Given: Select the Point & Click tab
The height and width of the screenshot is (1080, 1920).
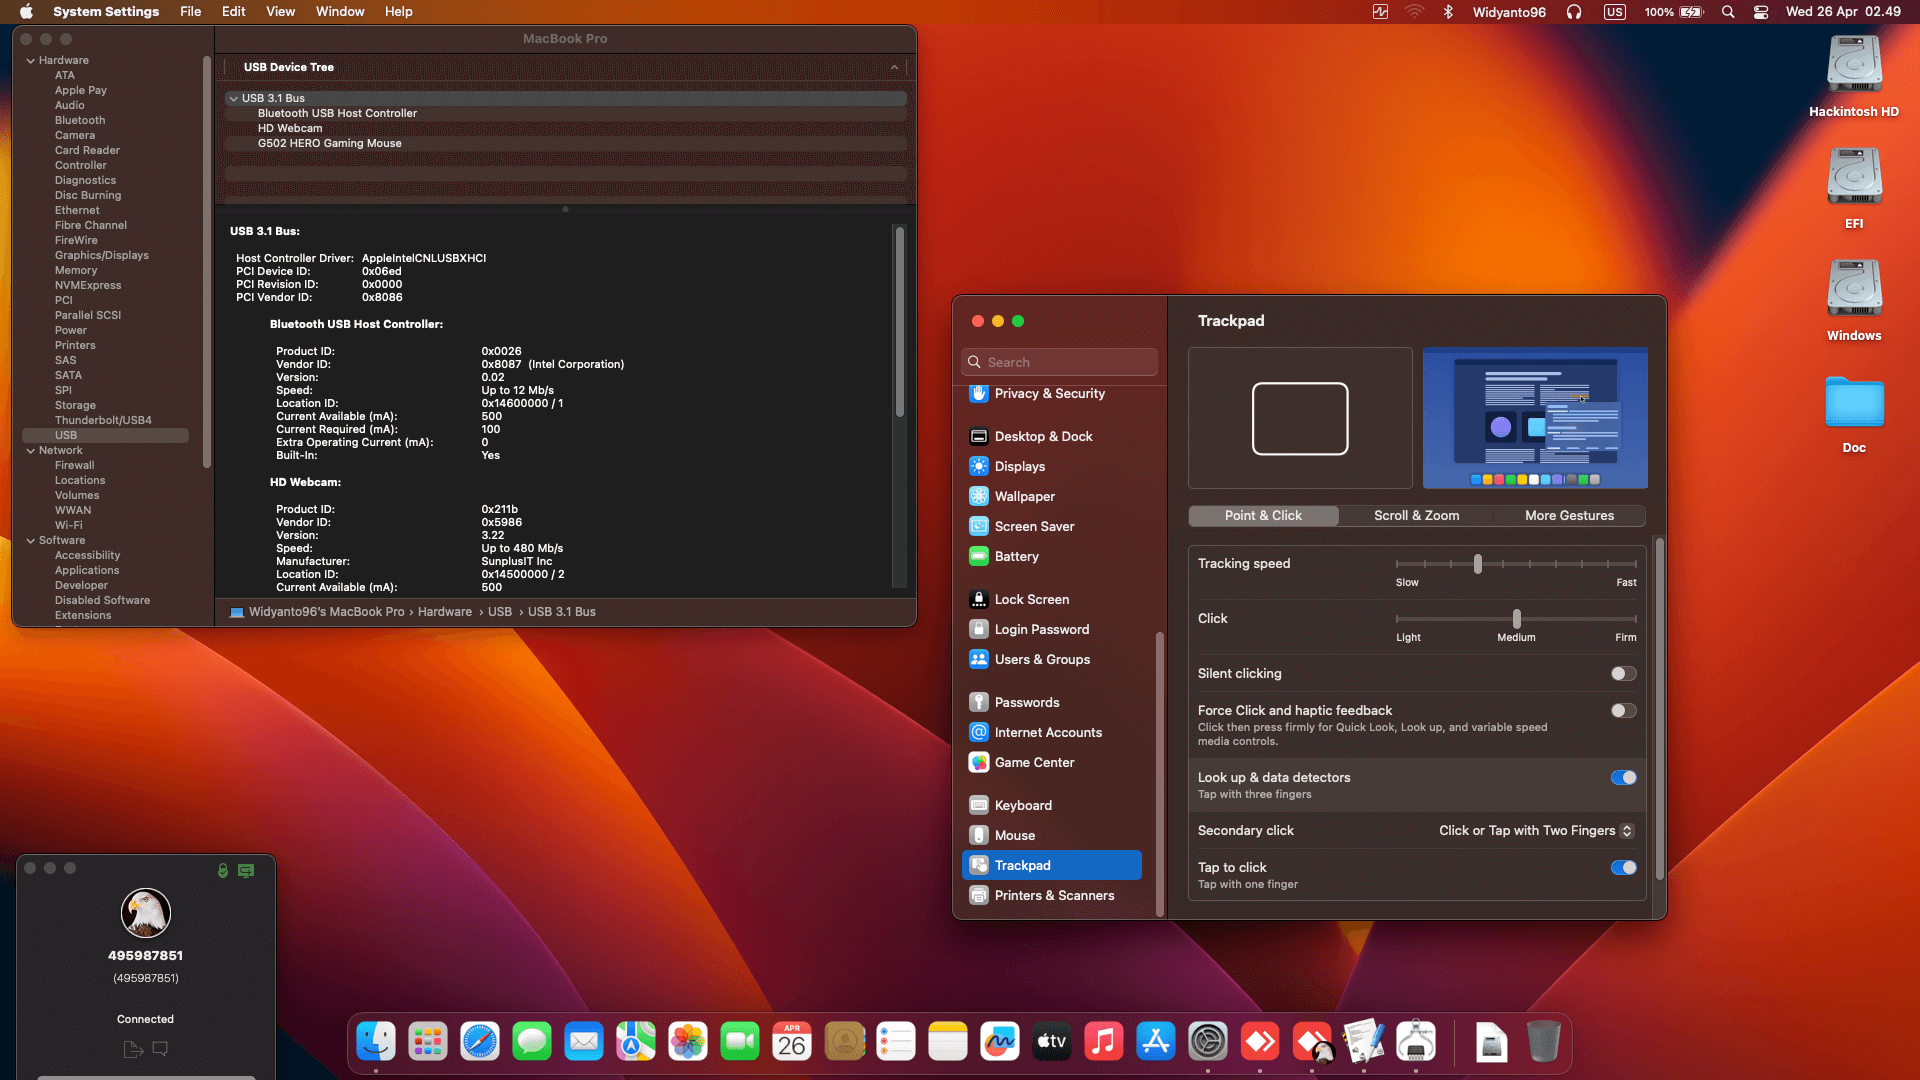Looking at the screenshot, I should click(x=1263, y=516).
